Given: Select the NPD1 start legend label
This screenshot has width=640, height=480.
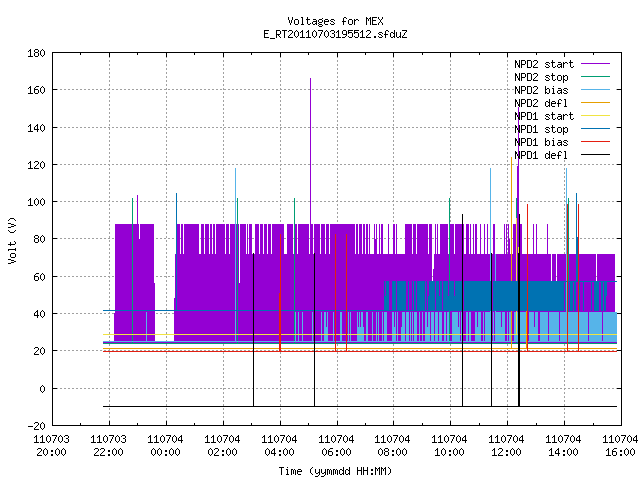Looking at the screenshot, I should coord(544,116).
